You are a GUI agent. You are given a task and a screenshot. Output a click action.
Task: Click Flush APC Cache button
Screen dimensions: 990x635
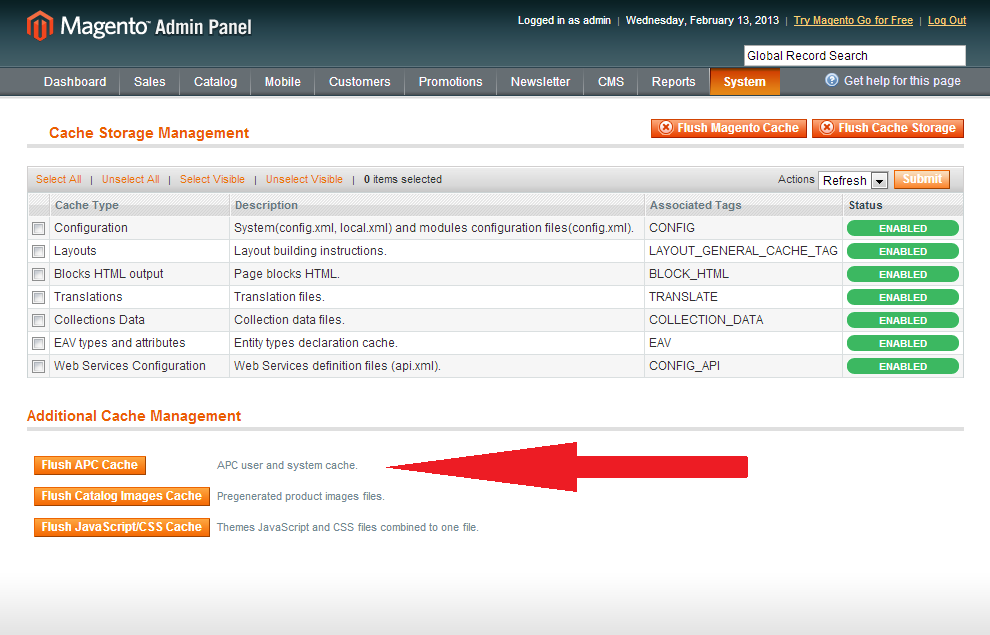[x=90, y=465]
